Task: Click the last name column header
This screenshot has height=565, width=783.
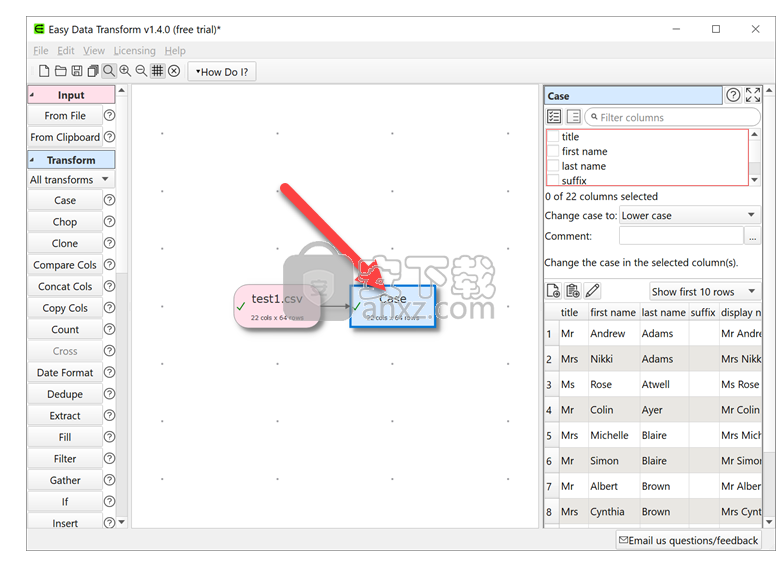Action: 663,312
